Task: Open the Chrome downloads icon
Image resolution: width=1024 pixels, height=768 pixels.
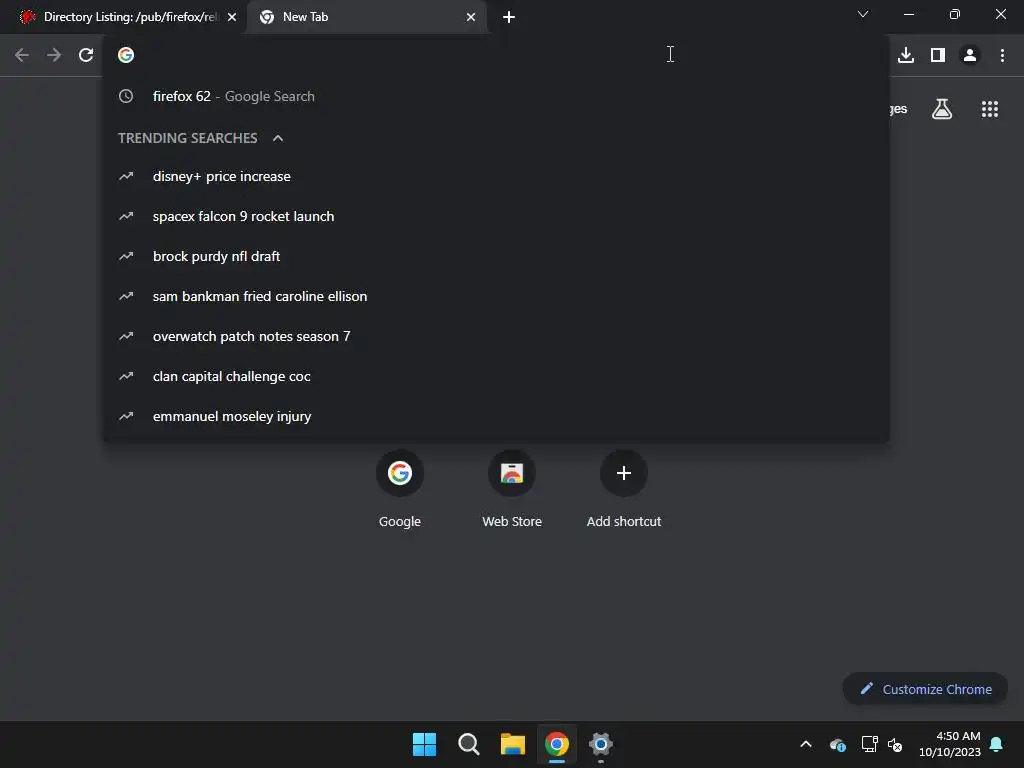Action: click(906, 55)
